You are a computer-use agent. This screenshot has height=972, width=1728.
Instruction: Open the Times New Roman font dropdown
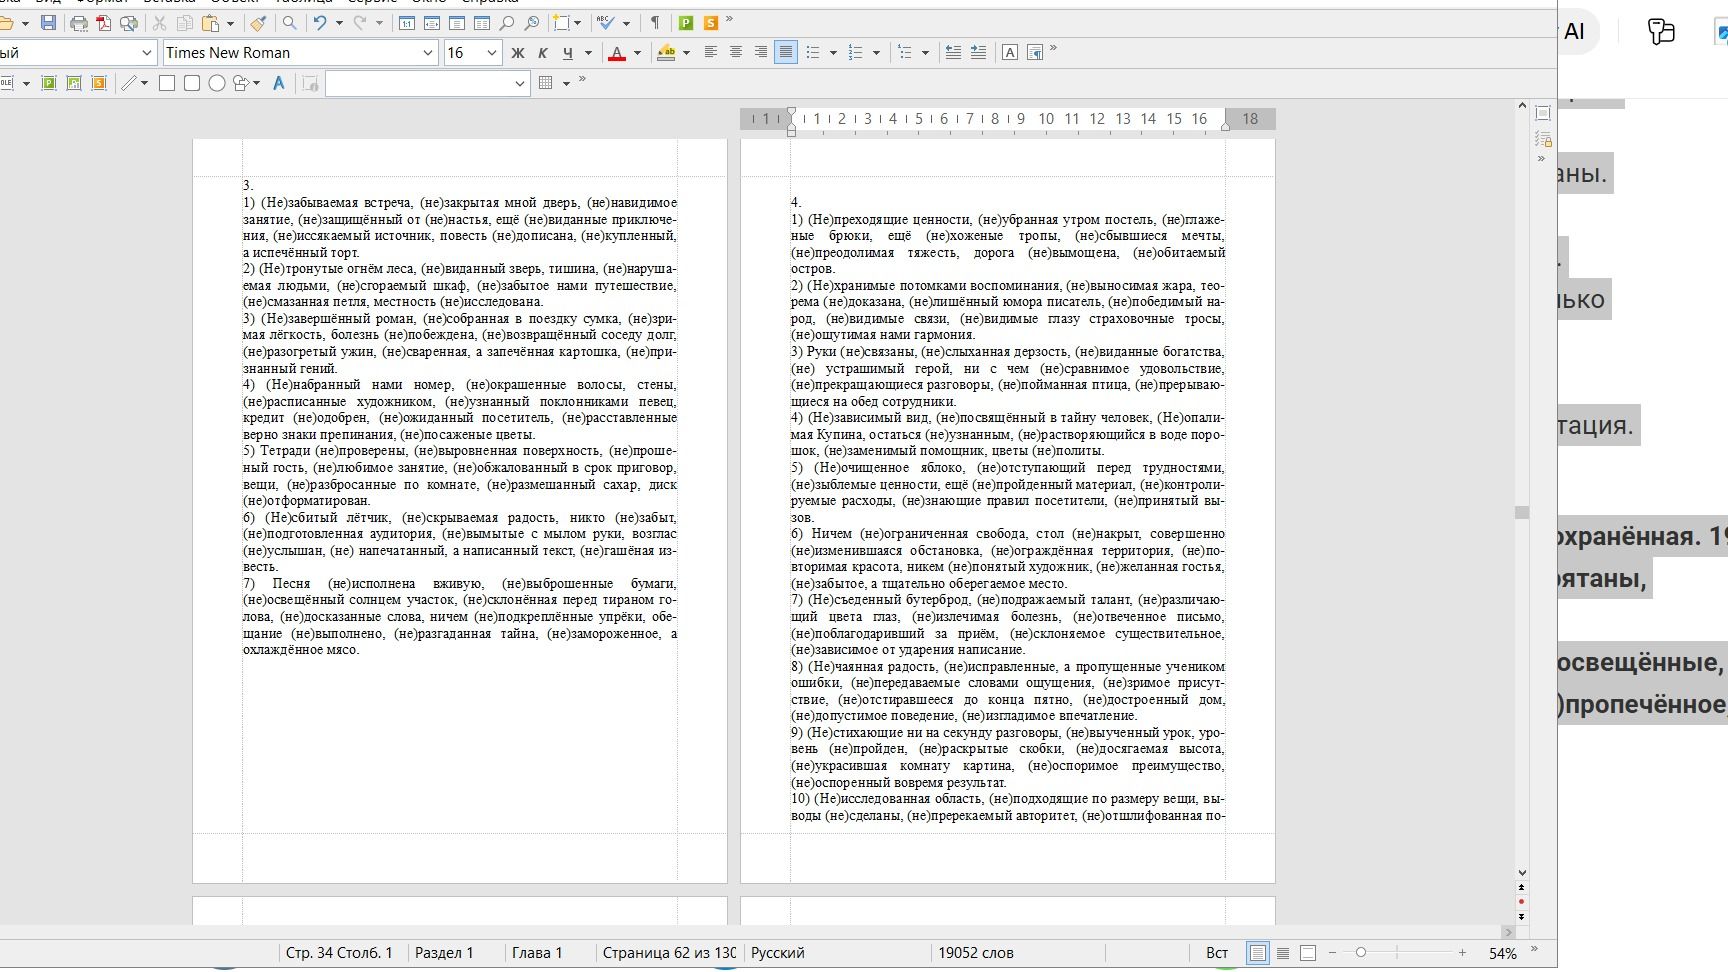click(428, 53)
